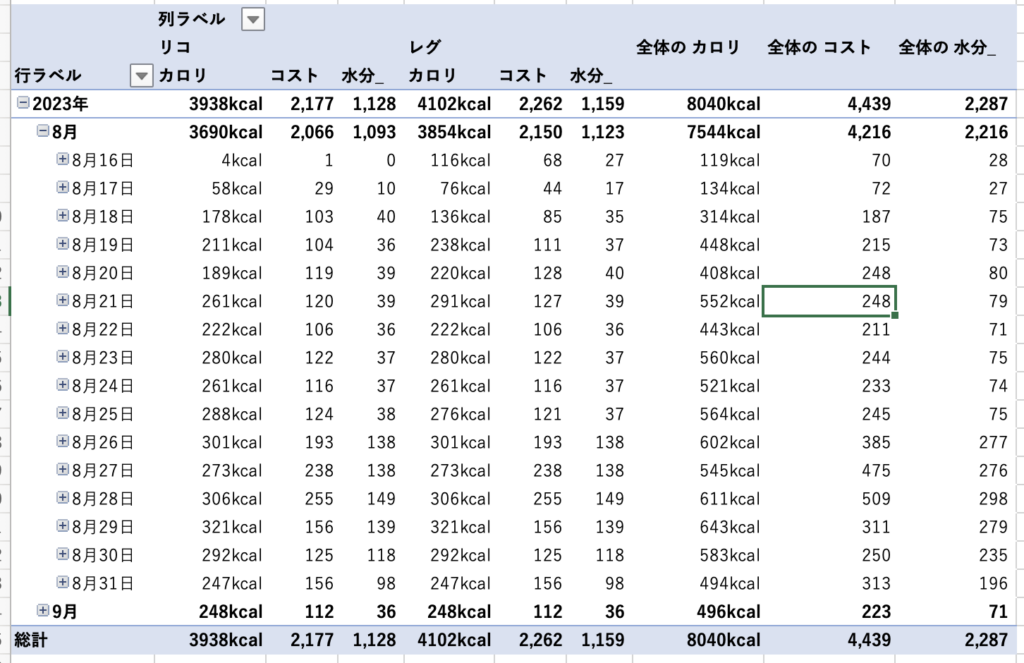
Task: Expand the 9月 month group
Action: click(43, 611)
